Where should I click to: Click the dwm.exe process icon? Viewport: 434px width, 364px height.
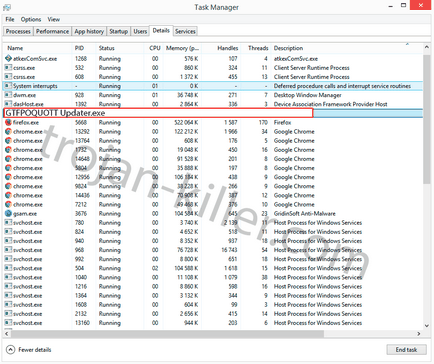point(8,95)
